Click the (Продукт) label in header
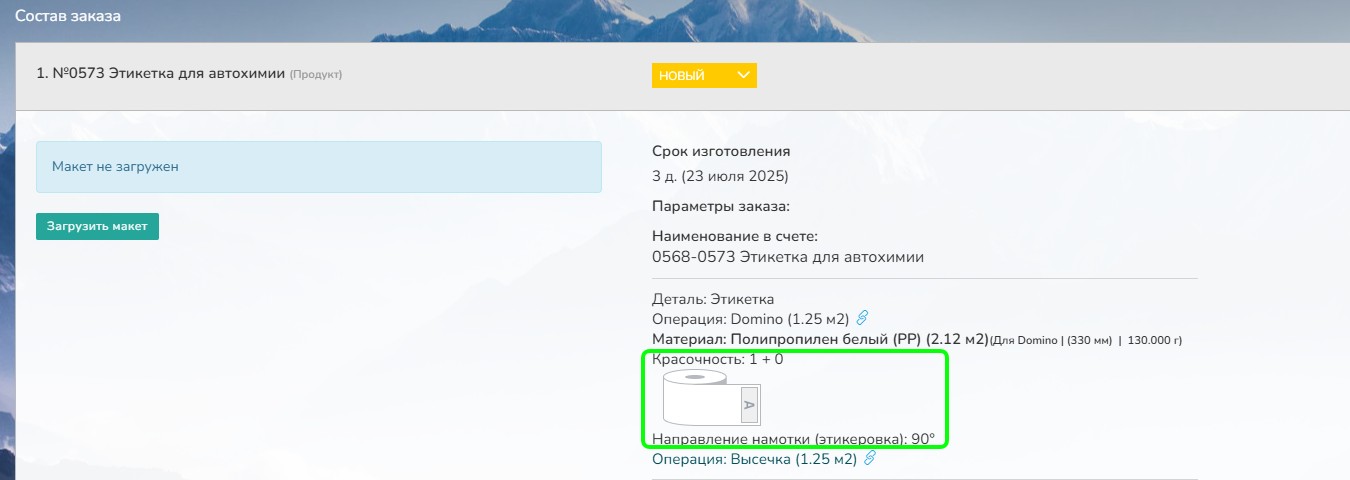 [316, 75]
